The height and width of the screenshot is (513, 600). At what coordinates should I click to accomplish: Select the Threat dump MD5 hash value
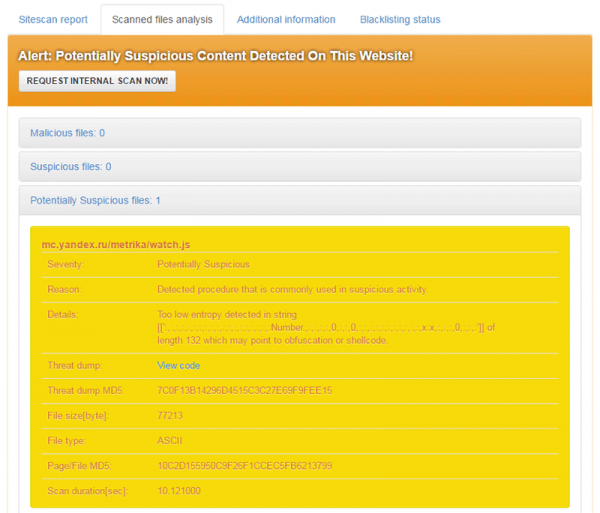245,391
